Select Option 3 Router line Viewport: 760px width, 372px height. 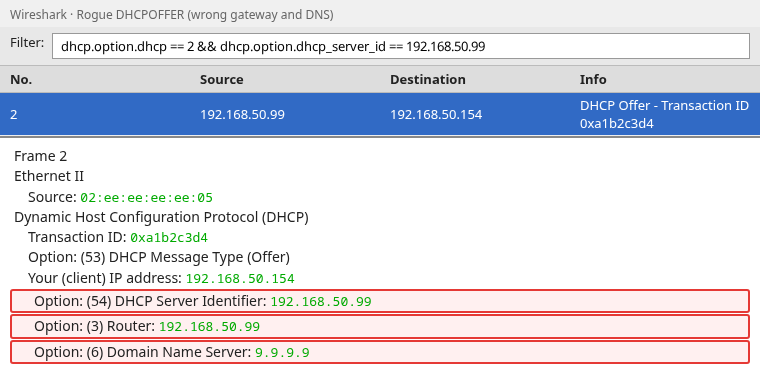(380, 326)
